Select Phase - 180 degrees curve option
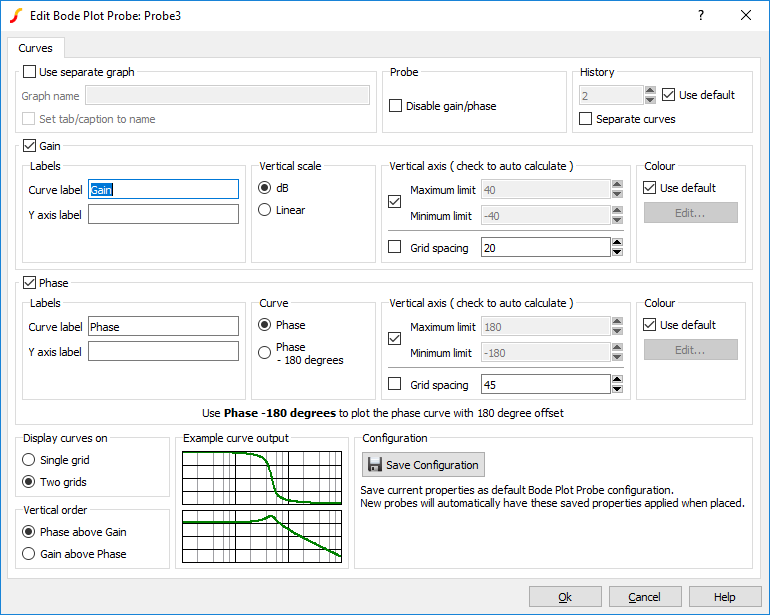 (265, 352)
